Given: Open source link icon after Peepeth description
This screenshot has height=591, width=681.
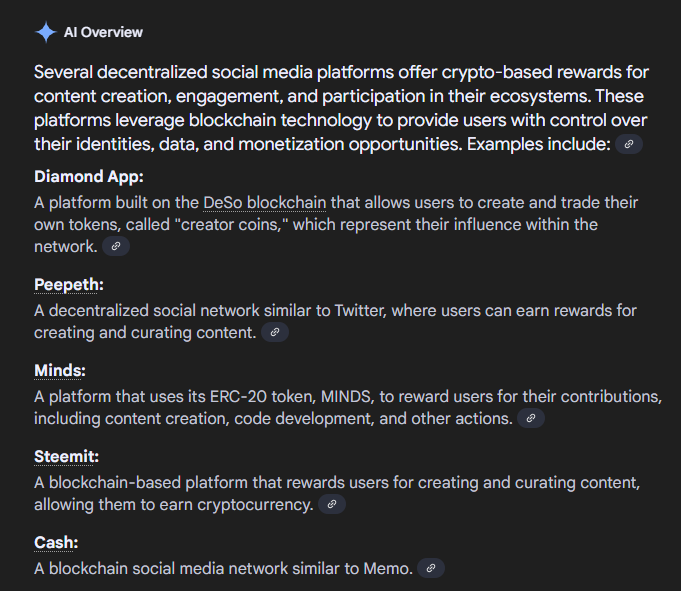Looking at the screenshot, I should [274, 332].
